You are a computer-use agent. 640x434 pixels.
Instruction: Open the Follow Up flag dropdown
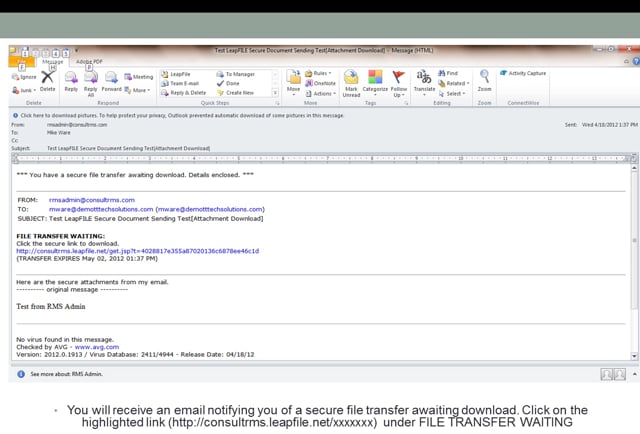(x=399, y=84)
